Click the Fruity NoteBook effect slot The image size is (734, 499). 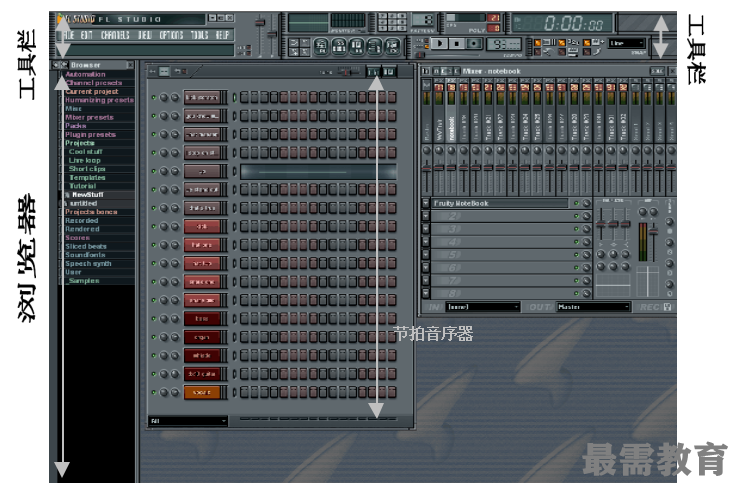pyautogui.click(x=499, y=203)
